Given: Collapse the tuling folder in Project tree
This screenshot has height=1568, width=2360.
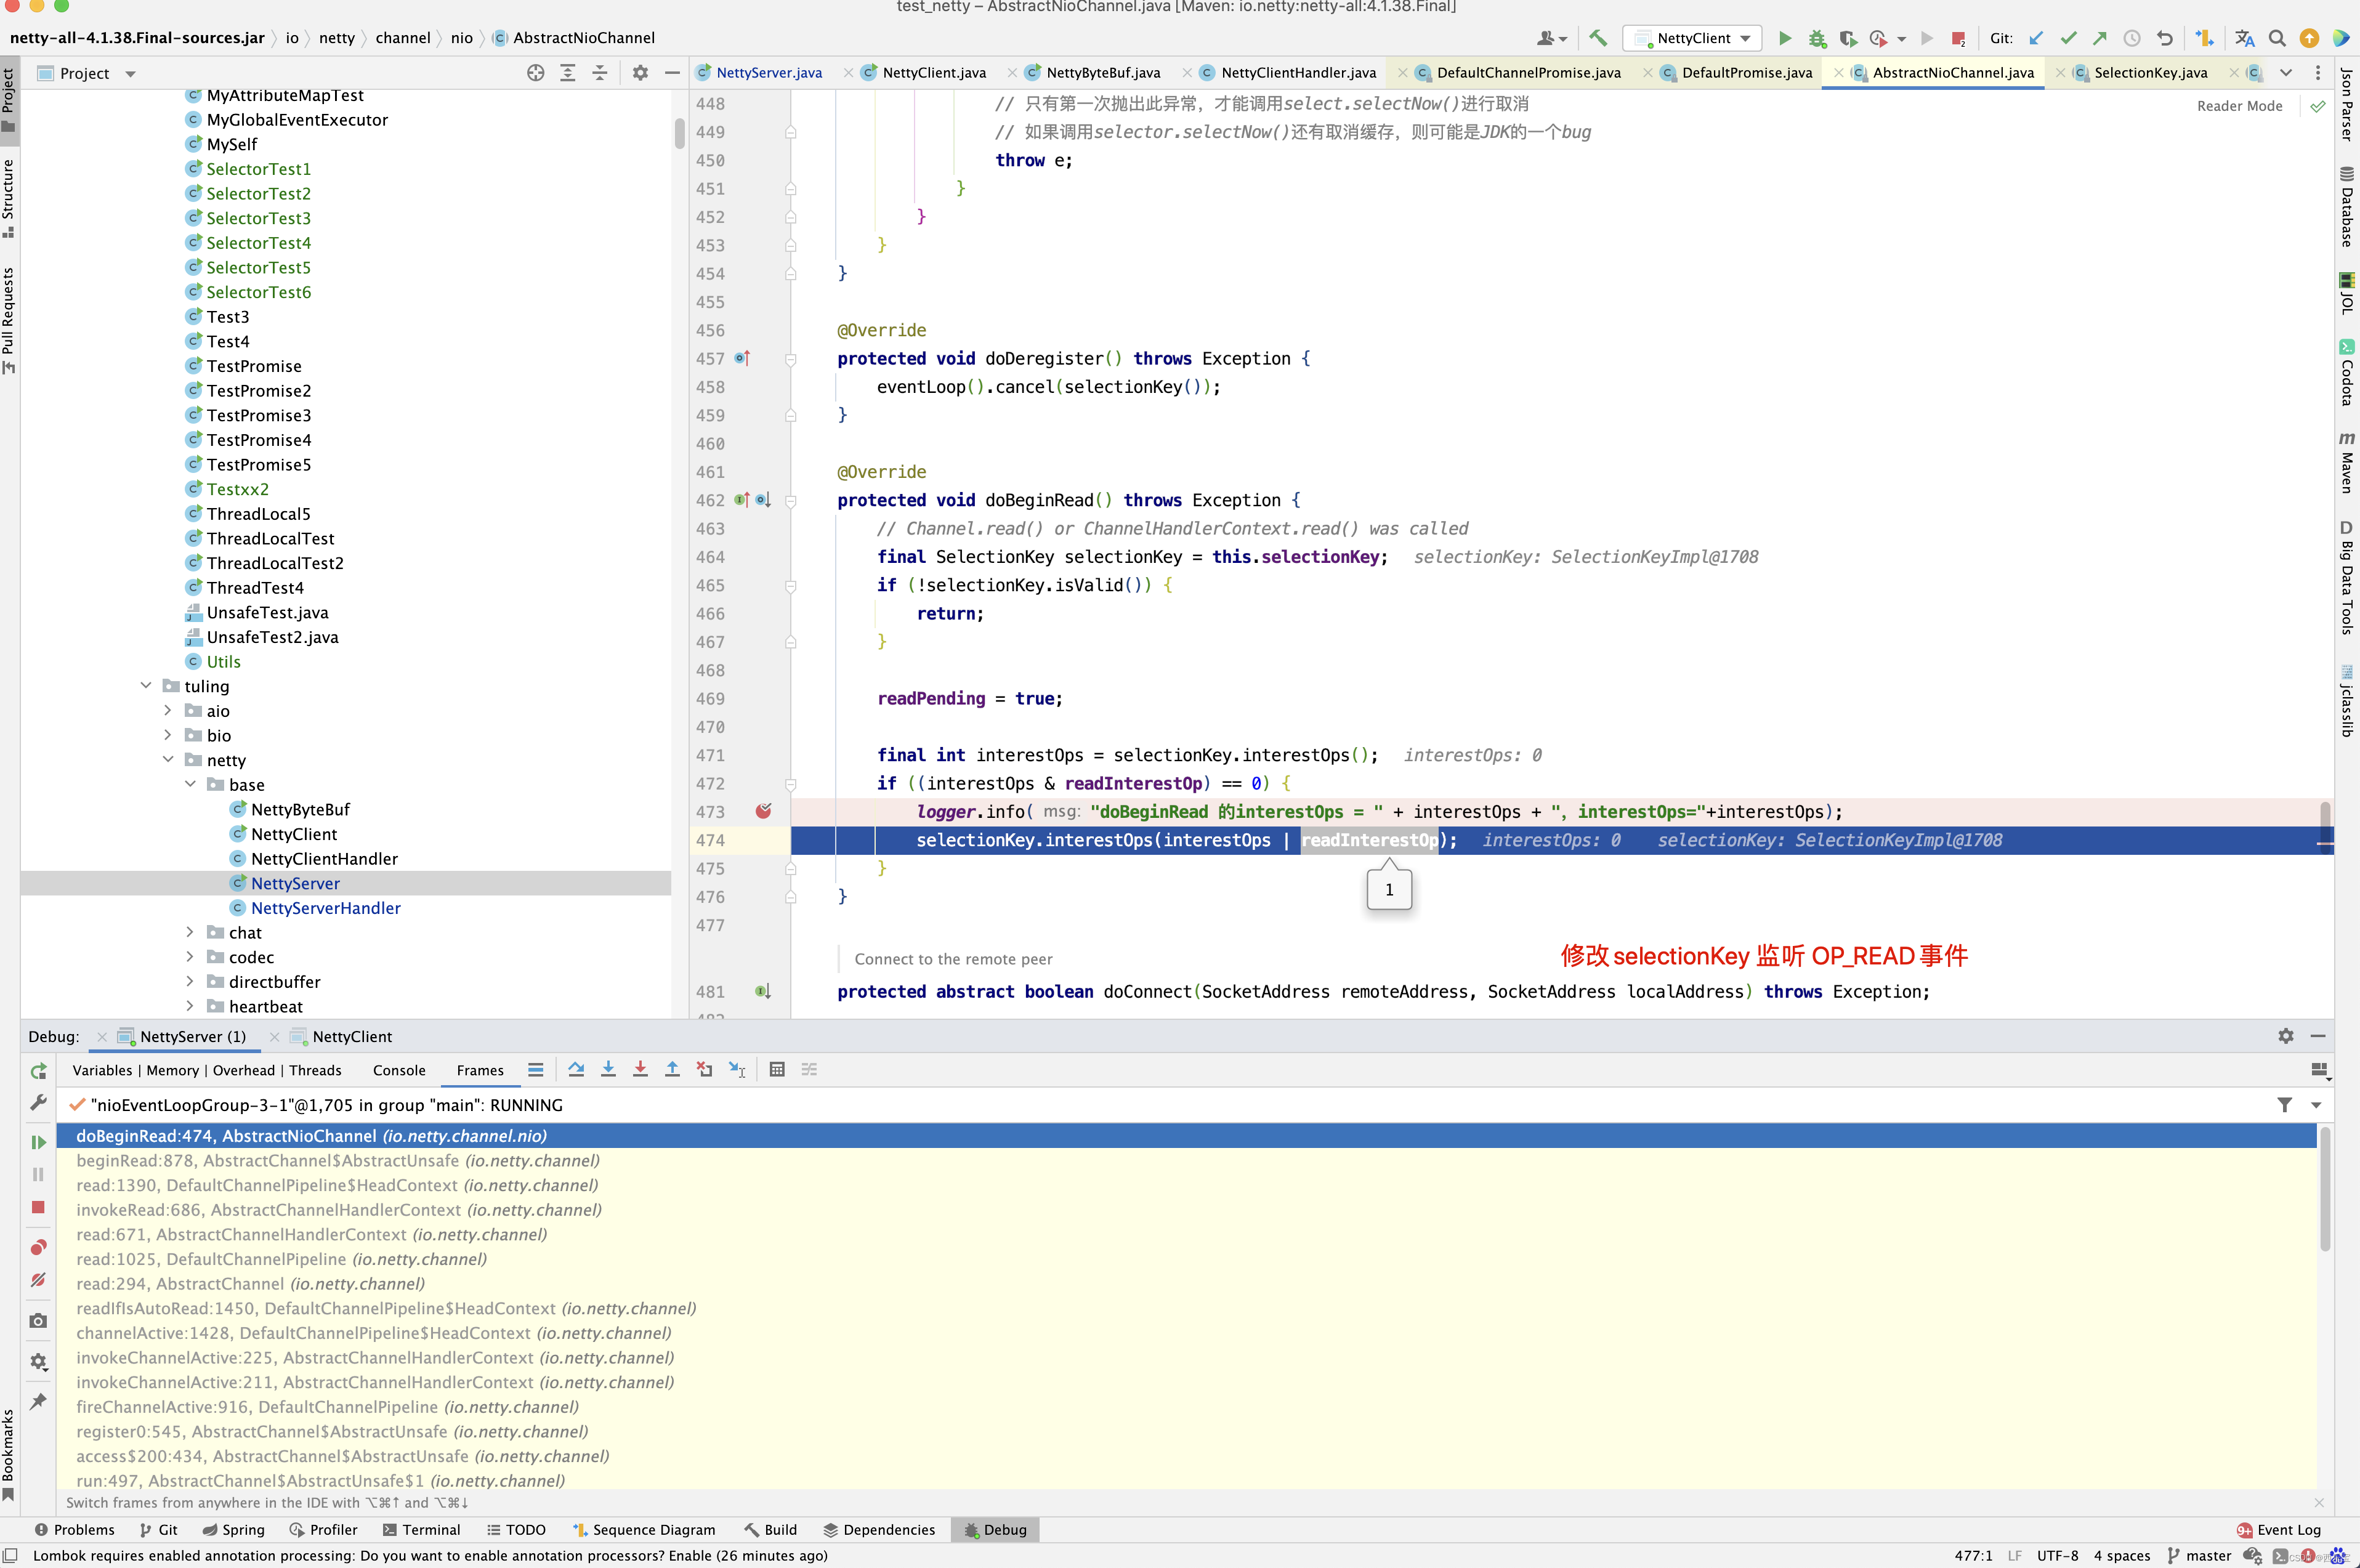Looking at the screenshot, I should point(146,686).
